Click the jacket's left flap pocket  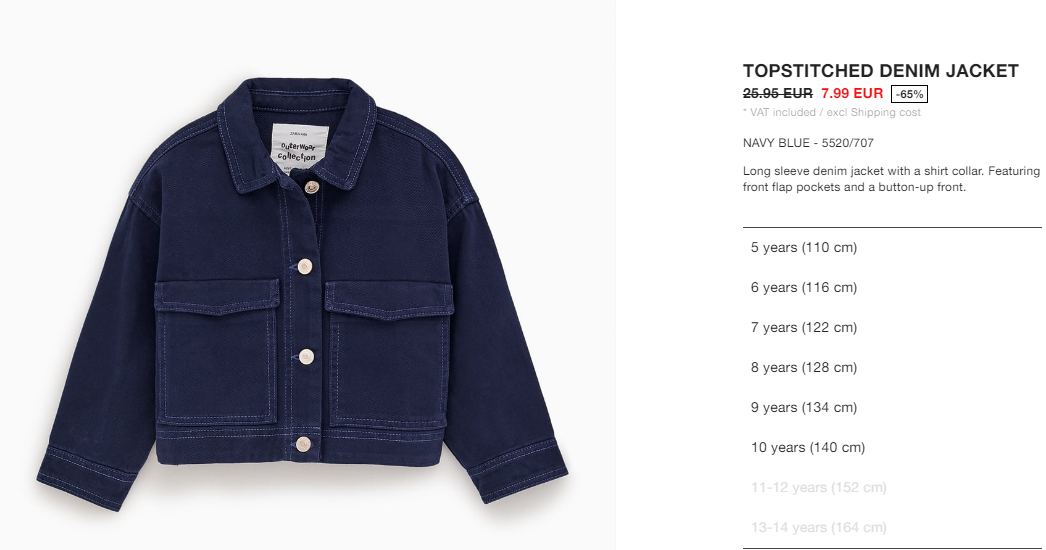pyautogui.click(x=217, y=352)
